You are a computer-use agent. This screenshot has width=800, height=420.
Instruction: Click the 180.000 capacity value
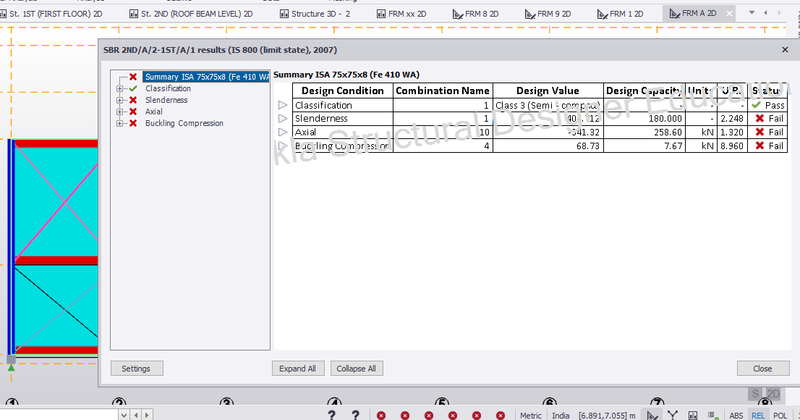pyautogui.click(x=644, y=118)
